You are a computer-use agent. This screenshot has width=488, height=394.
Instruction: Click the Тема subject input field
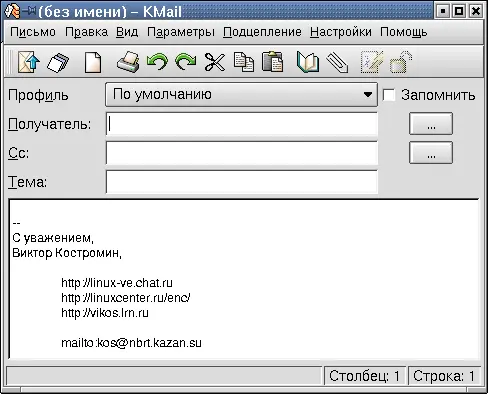(x=242, y=182)
